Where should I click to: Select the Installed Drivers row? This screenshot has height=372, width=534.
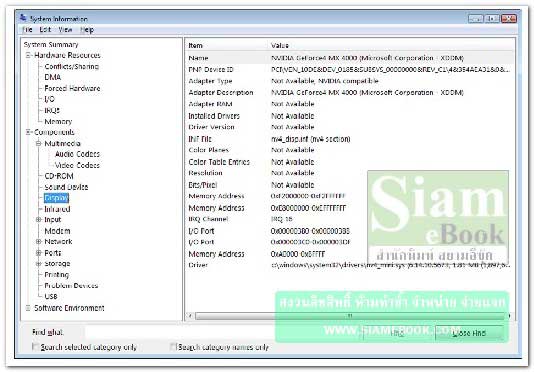[x=350, y=116]
